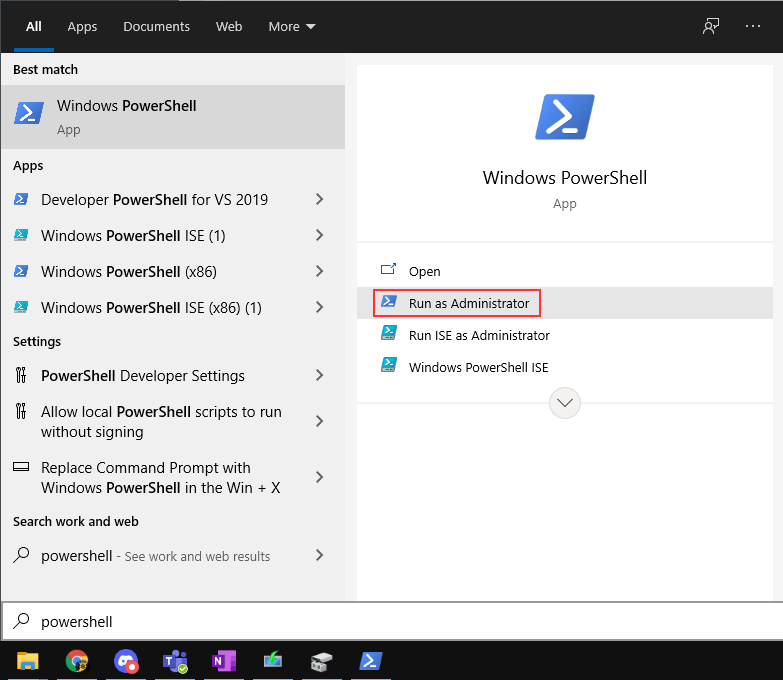Click Developer PowerShell for VS 2019 icon

tap(21, 199)
